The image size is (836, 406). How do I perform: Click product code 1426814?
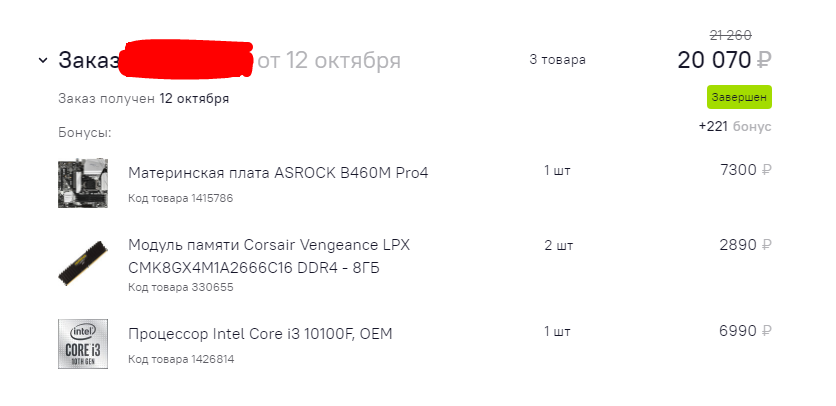pyautogui.click(x=180, y=359)
